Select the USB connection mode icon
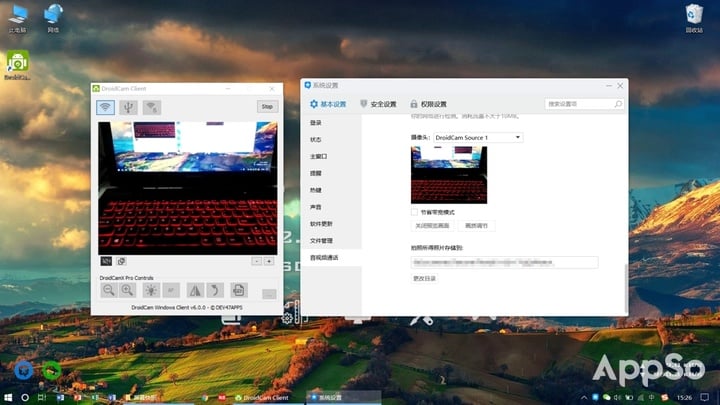The image size is (720, 405). (128, 107)
